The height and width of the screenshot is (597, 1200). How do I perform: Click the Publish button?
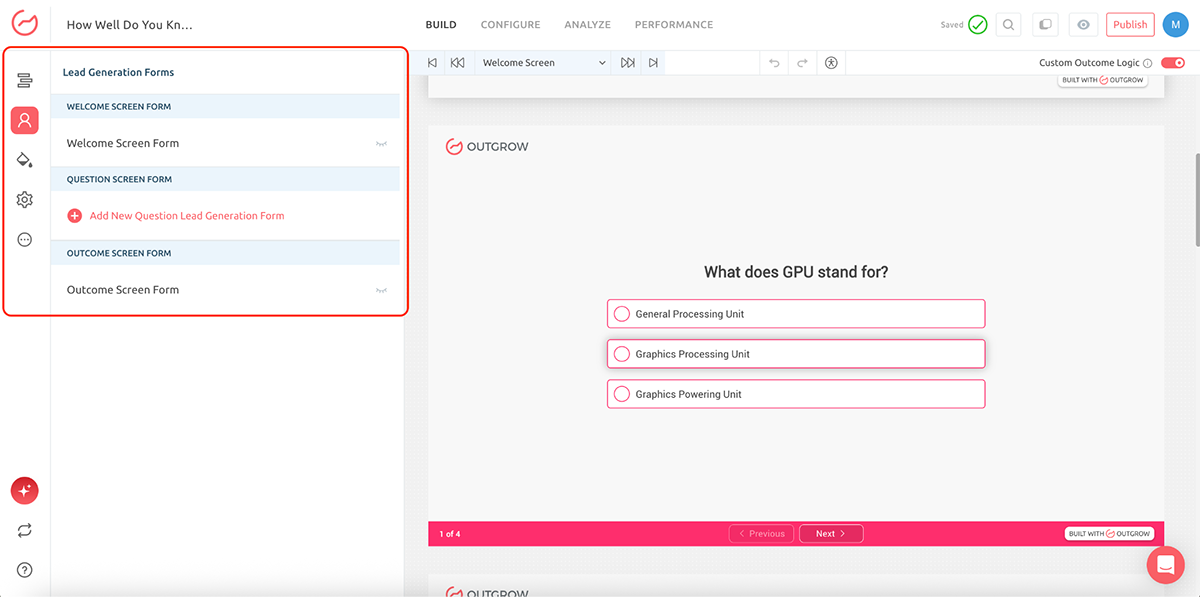pyautogui.click(x=1129, y=24)
